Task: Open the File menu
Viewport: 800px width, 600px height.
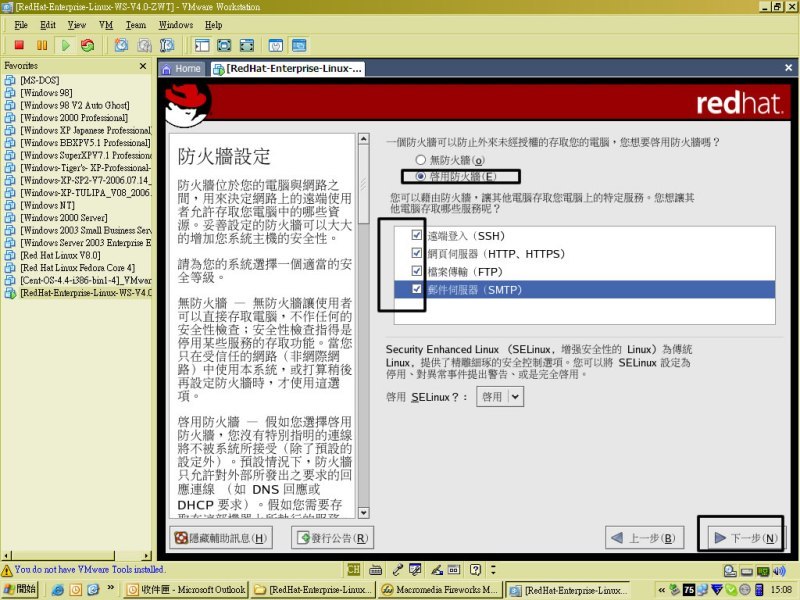Action: coord(21,25)
